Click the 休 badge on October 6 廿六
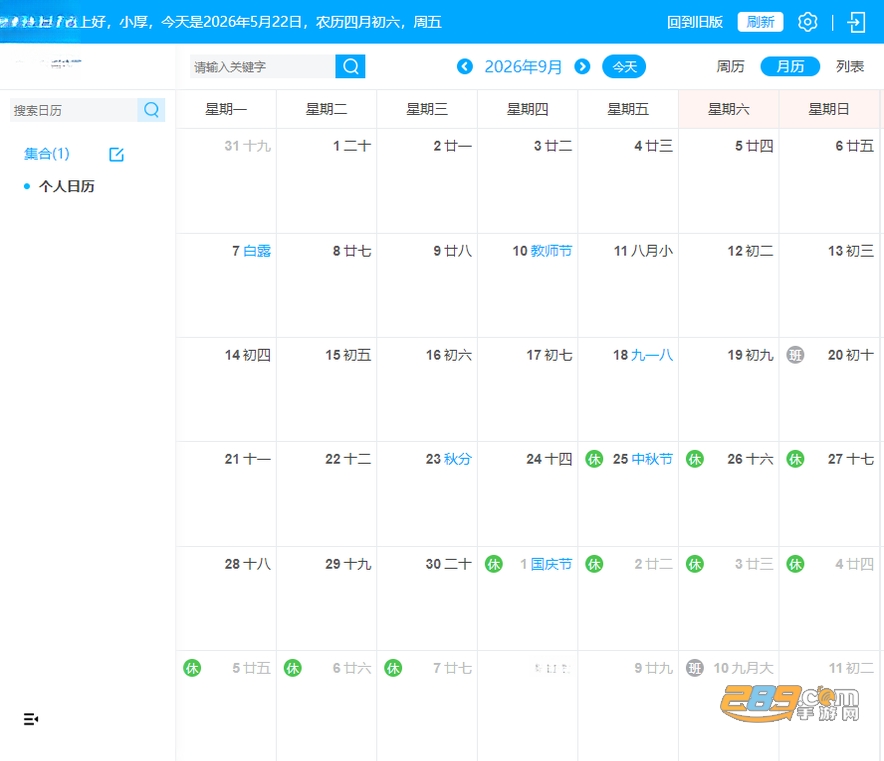884x761 pixels. pyautogui.click(x=293, y=668)
